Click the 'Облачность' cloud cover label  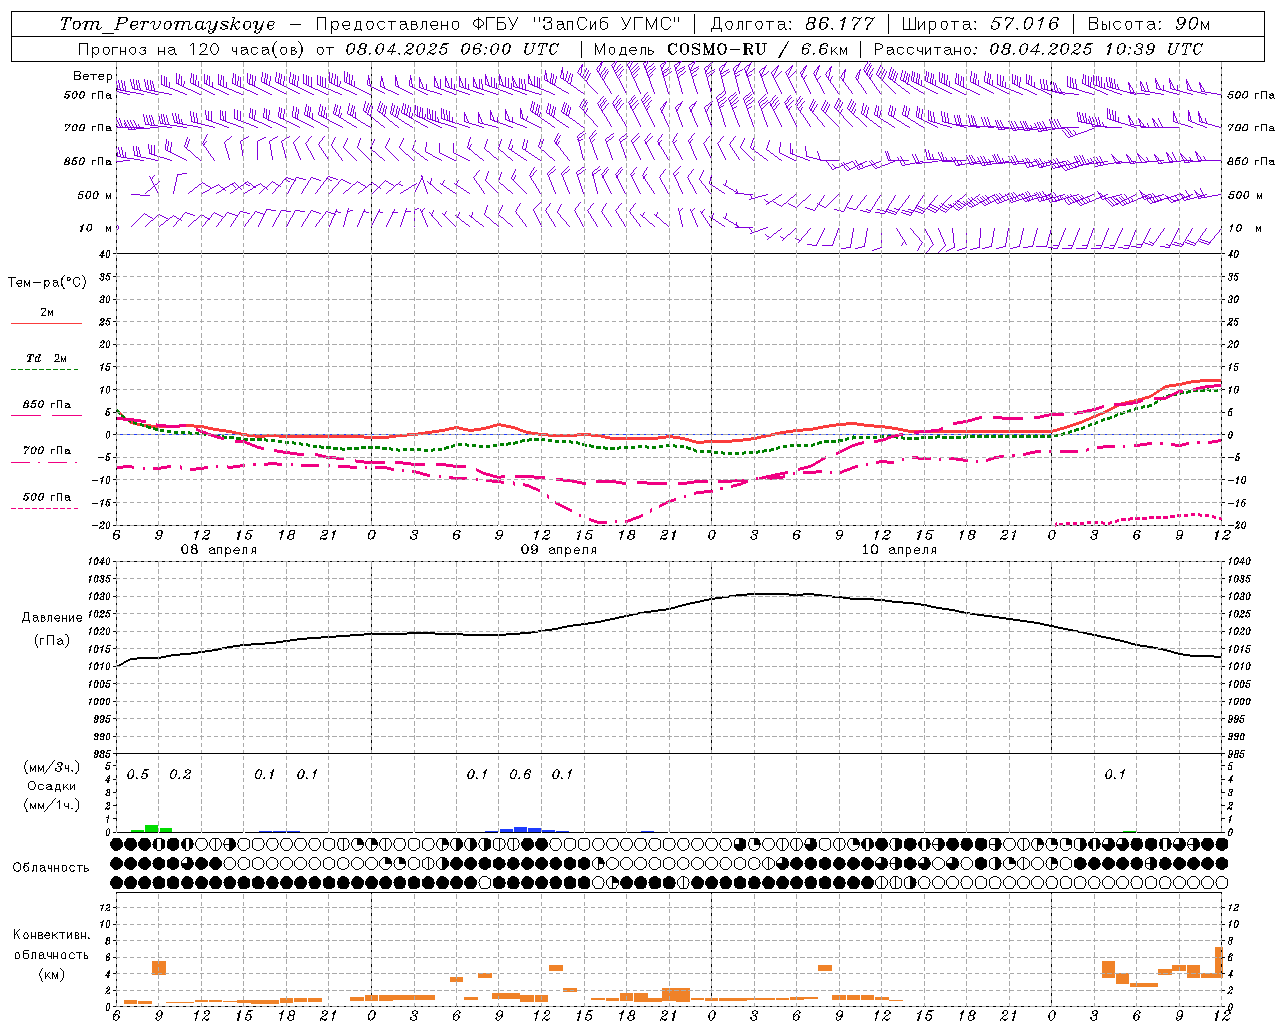[51, 868]
